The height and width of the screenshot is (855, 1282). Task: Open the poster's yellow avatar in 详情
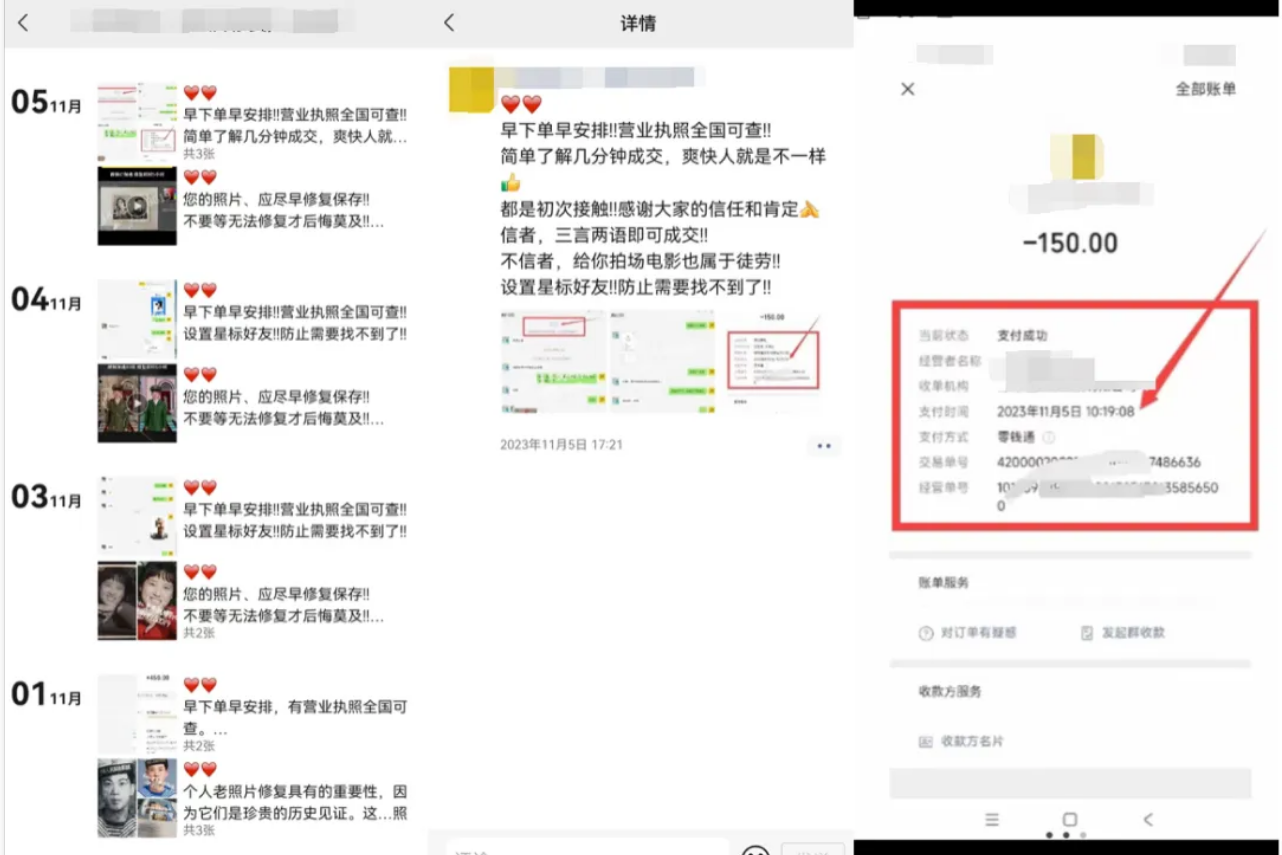[472, 89]
